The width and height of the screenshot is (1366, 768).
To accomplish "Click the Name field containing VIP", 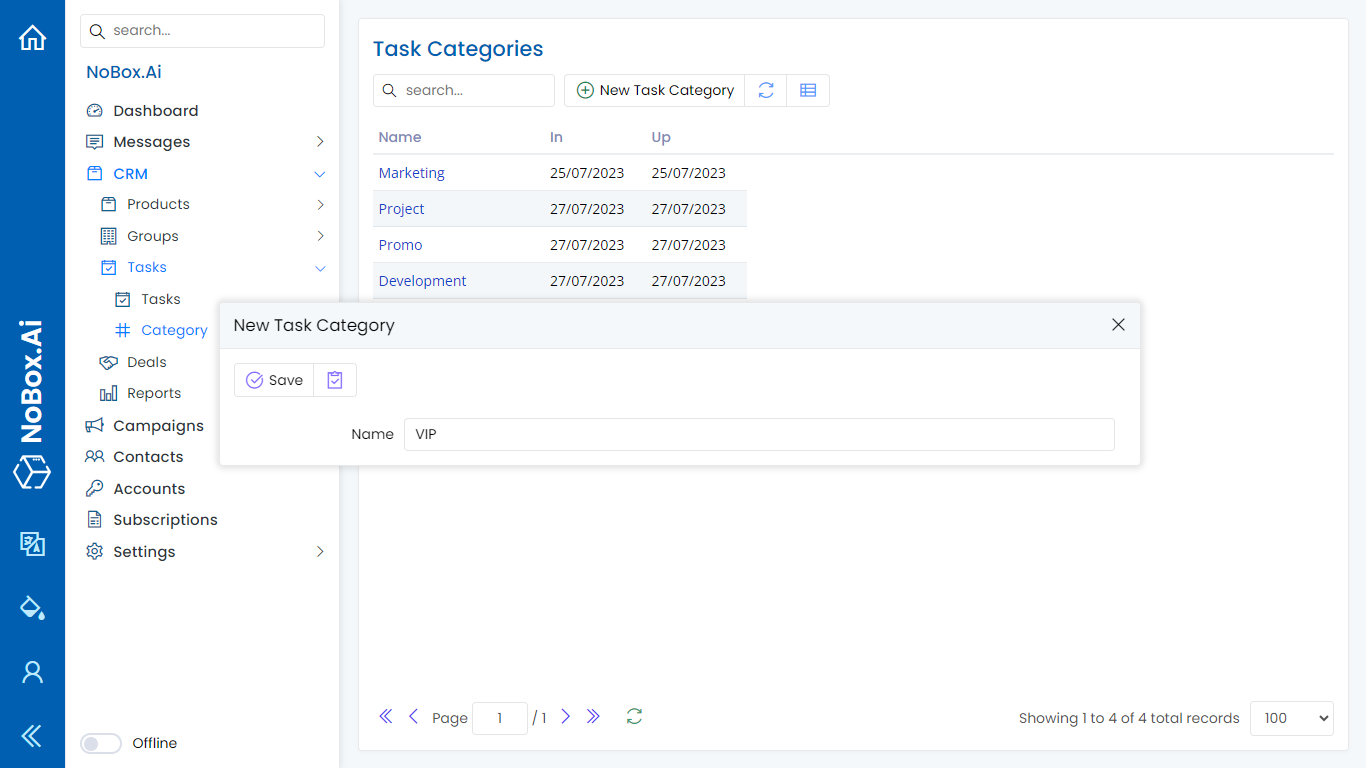I will click(x=758, y=435).
